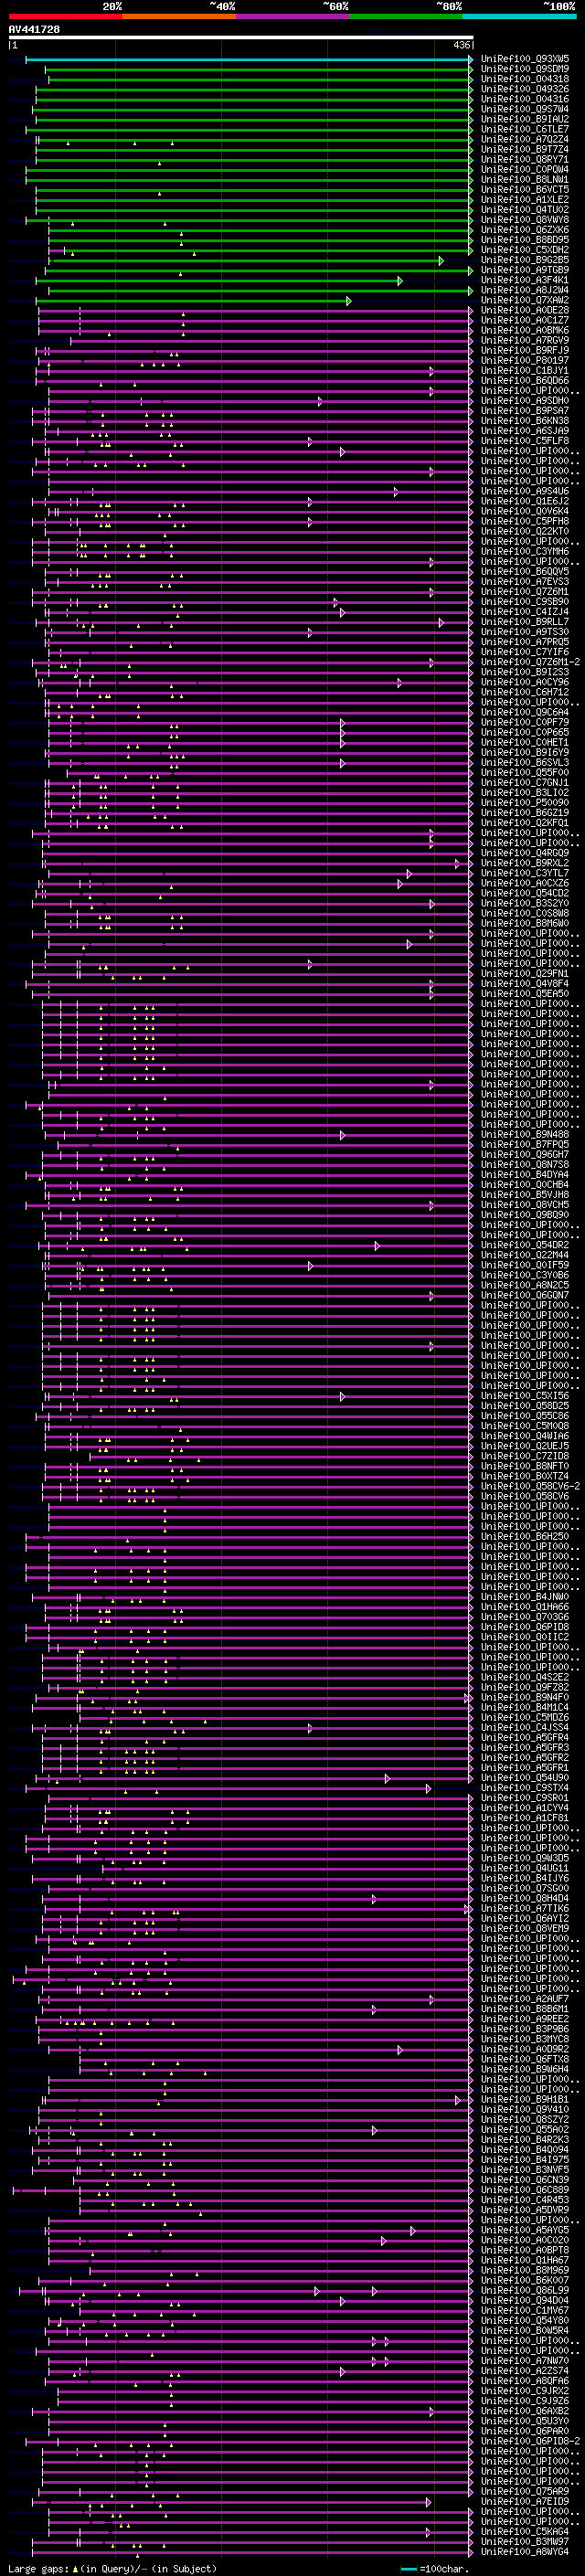Select the UniRef100_C4IZJ4 label
This screenshot has width=585, height=2576.
(x=525, y=612)
